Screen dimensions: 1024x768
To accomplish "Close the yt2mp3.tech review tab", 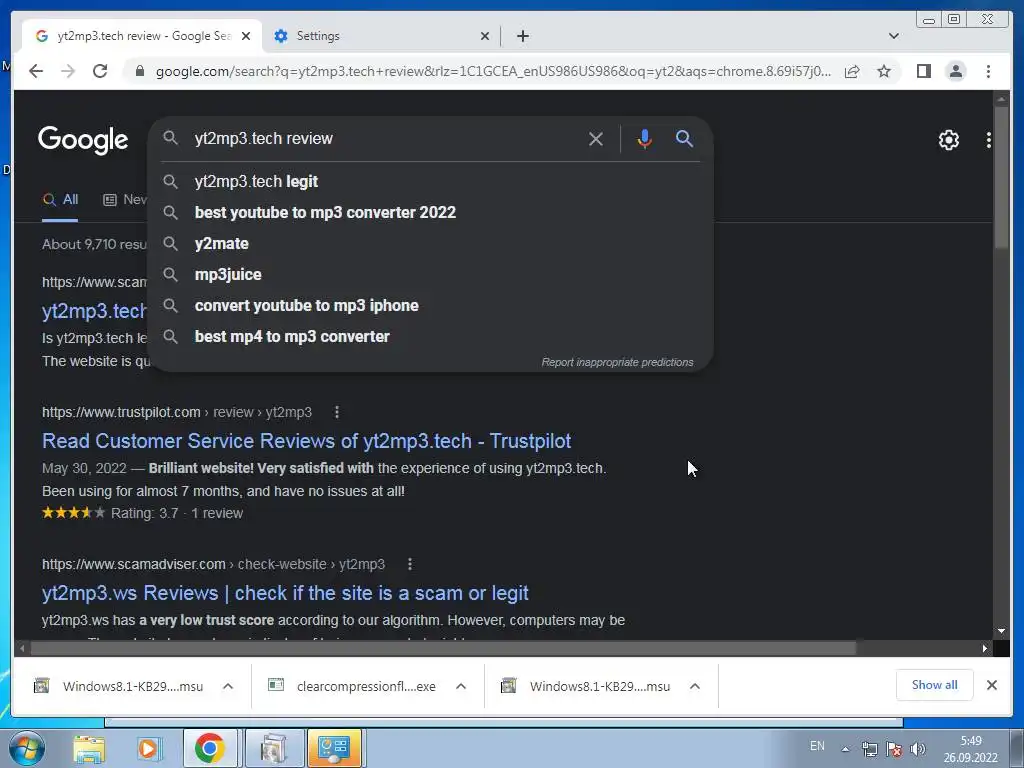I will pos(246,36).
